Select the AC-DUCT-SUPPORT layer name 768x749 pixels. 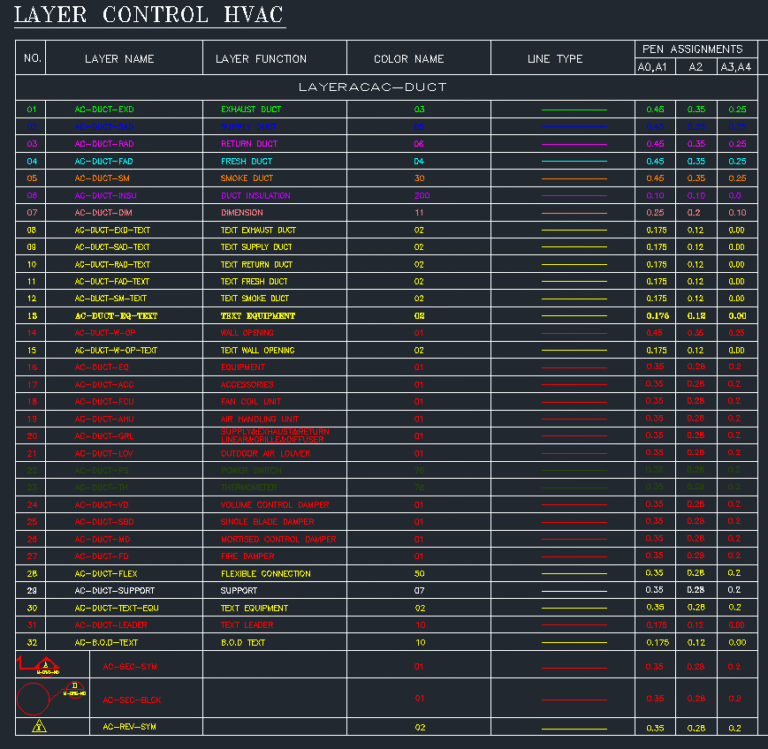(115, 591)
